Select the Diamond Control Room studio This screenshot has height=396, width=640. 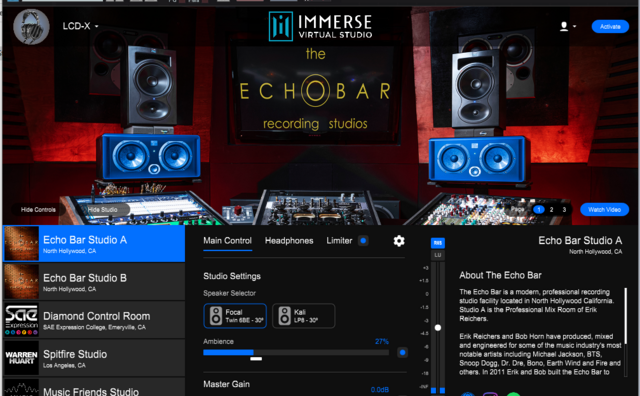click(94, 320)
